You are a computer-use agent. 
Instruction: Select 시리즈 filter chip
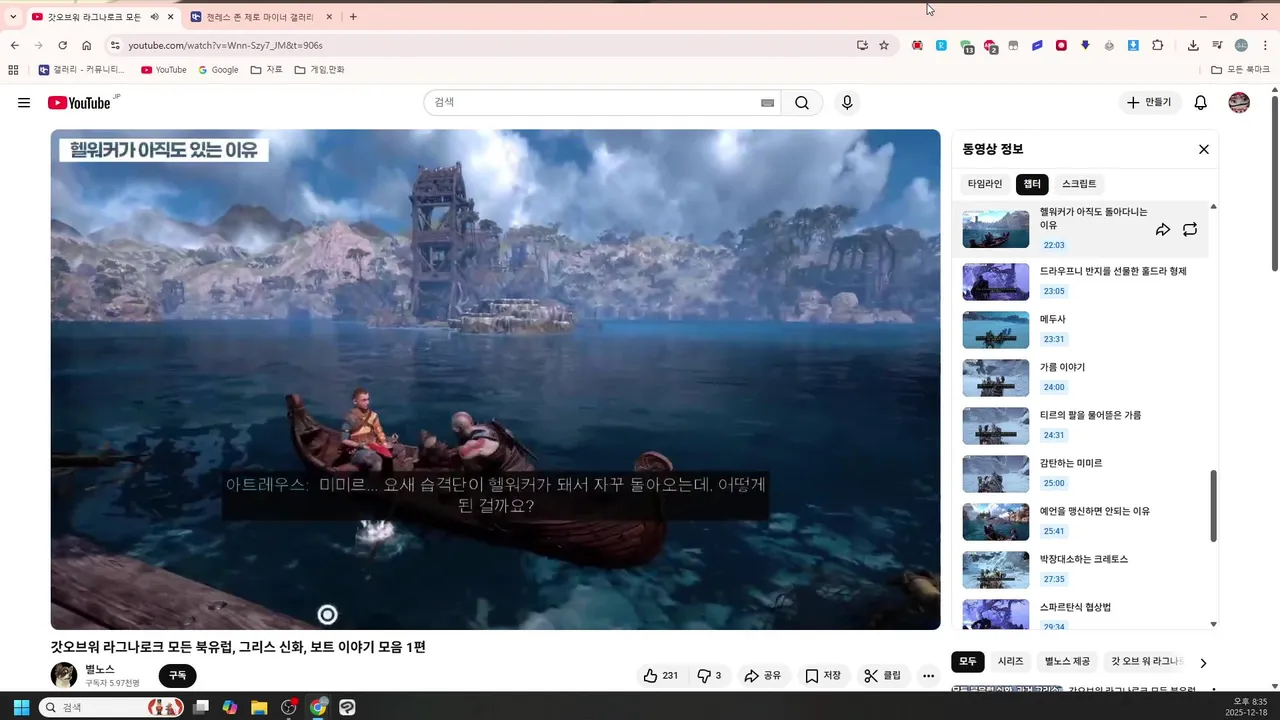point(1011,662)
